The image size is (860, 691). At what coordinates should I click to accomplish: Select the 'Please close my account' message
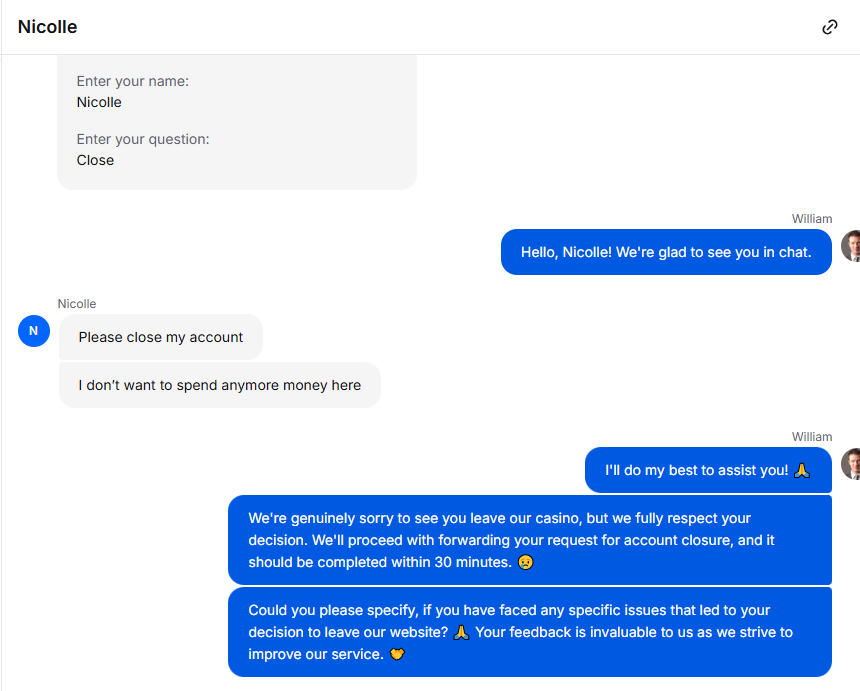161,337
